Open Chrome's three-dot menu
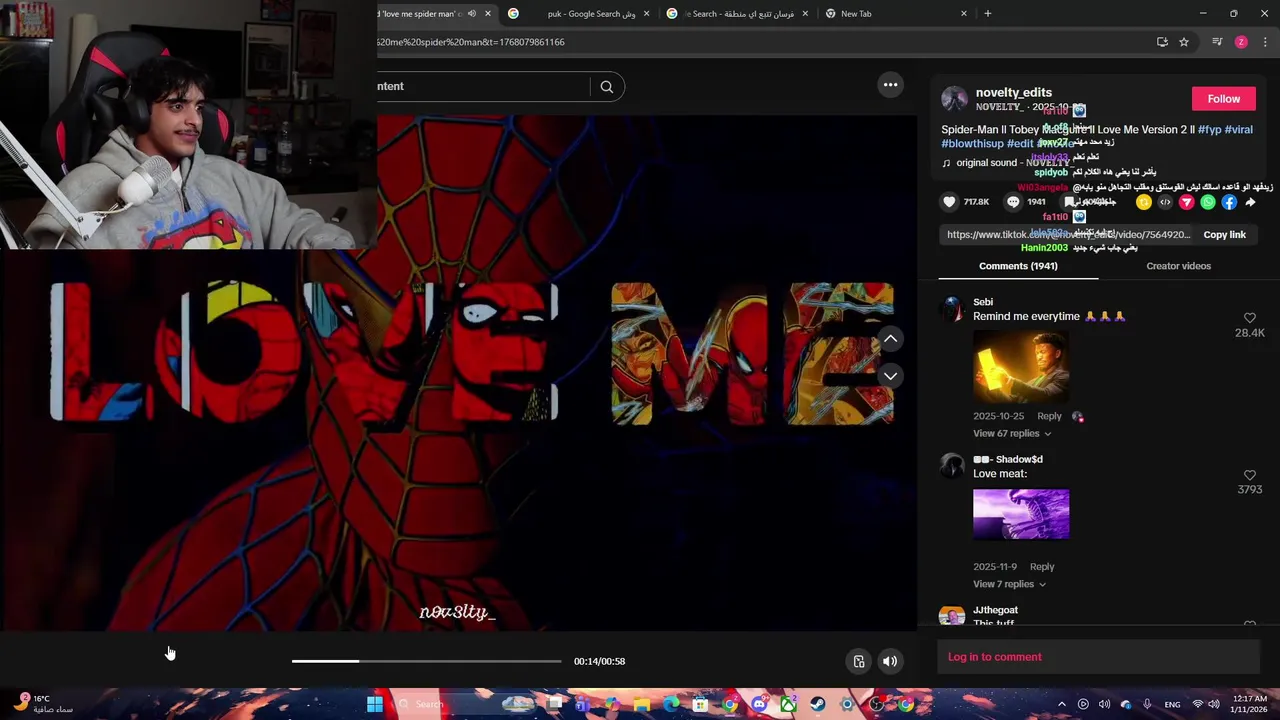The image size is (1280, 720). pos(1265,42)
